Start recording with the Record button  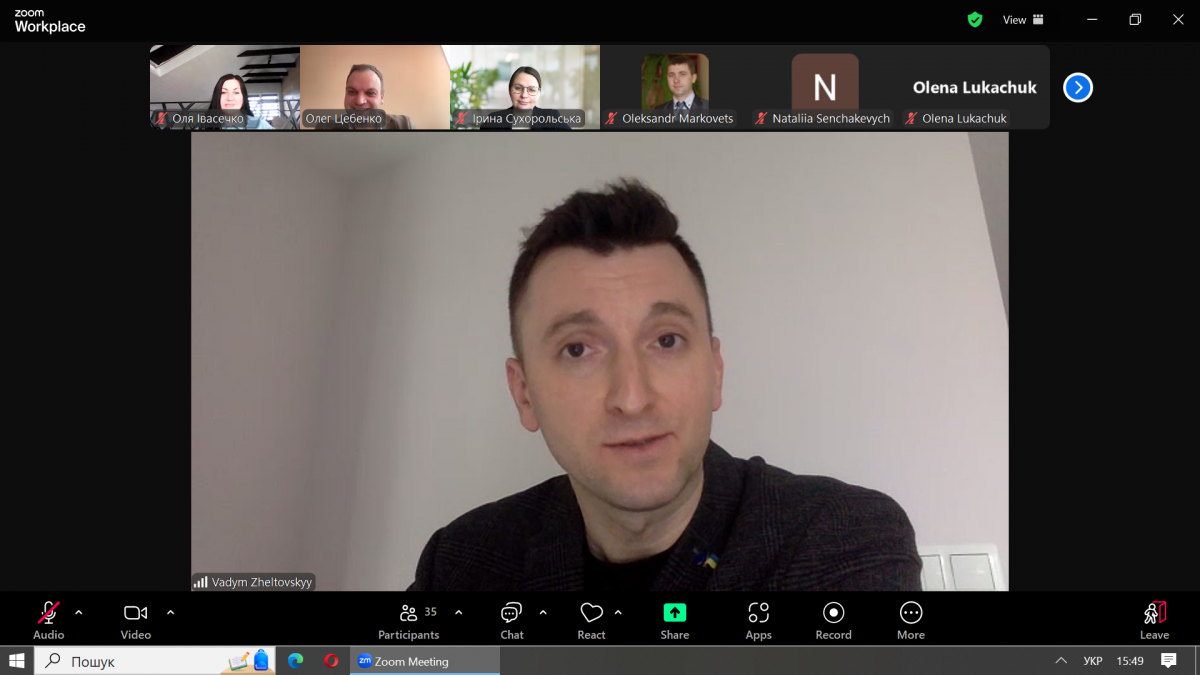[833, 620]
